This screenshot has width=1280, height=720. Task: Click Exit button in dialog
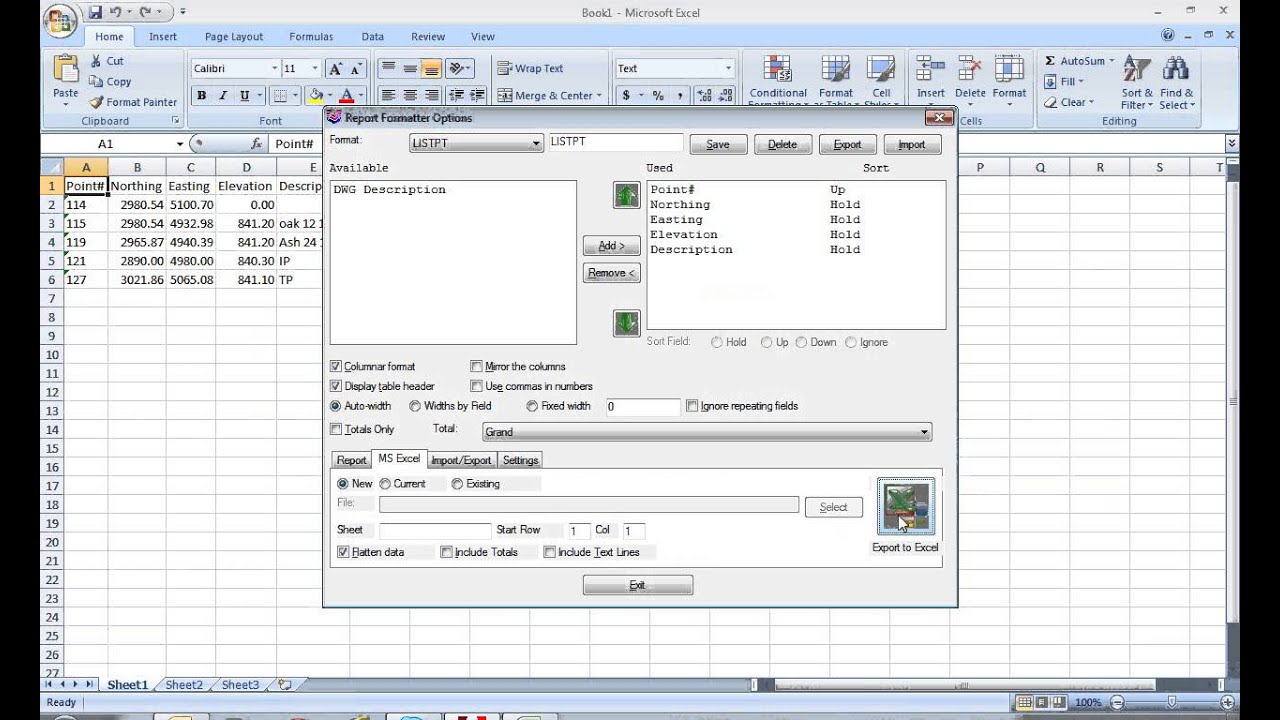[637, 585]
